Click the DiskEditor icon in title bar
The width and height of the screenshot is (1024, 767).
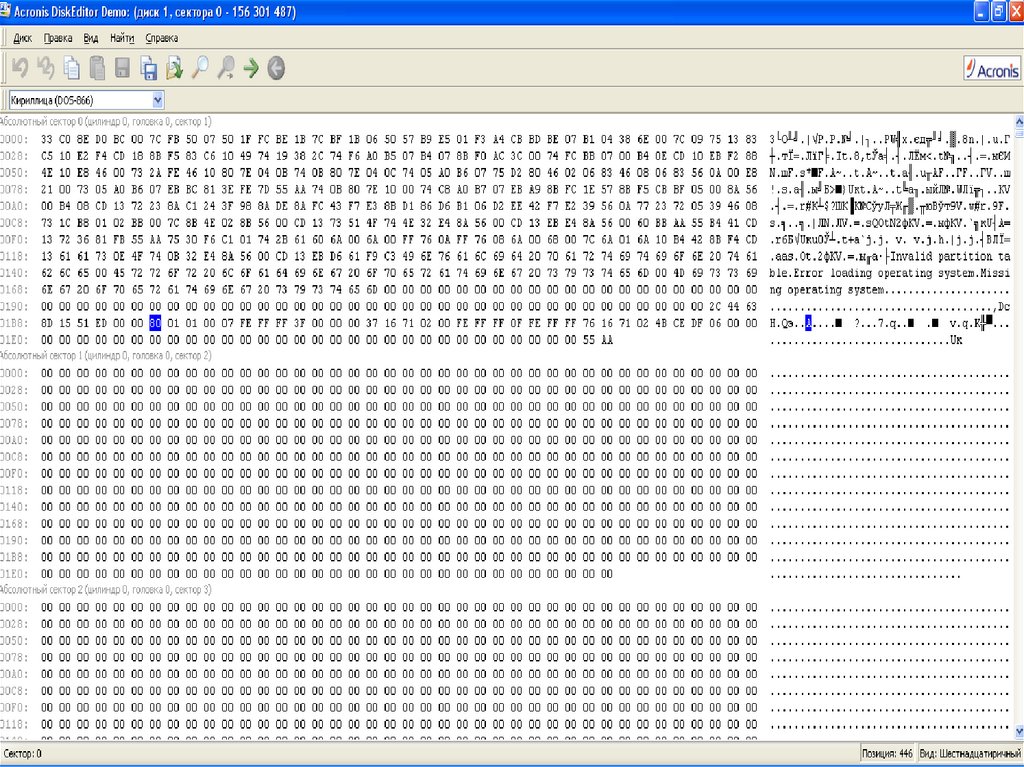[x=6, y=11]
